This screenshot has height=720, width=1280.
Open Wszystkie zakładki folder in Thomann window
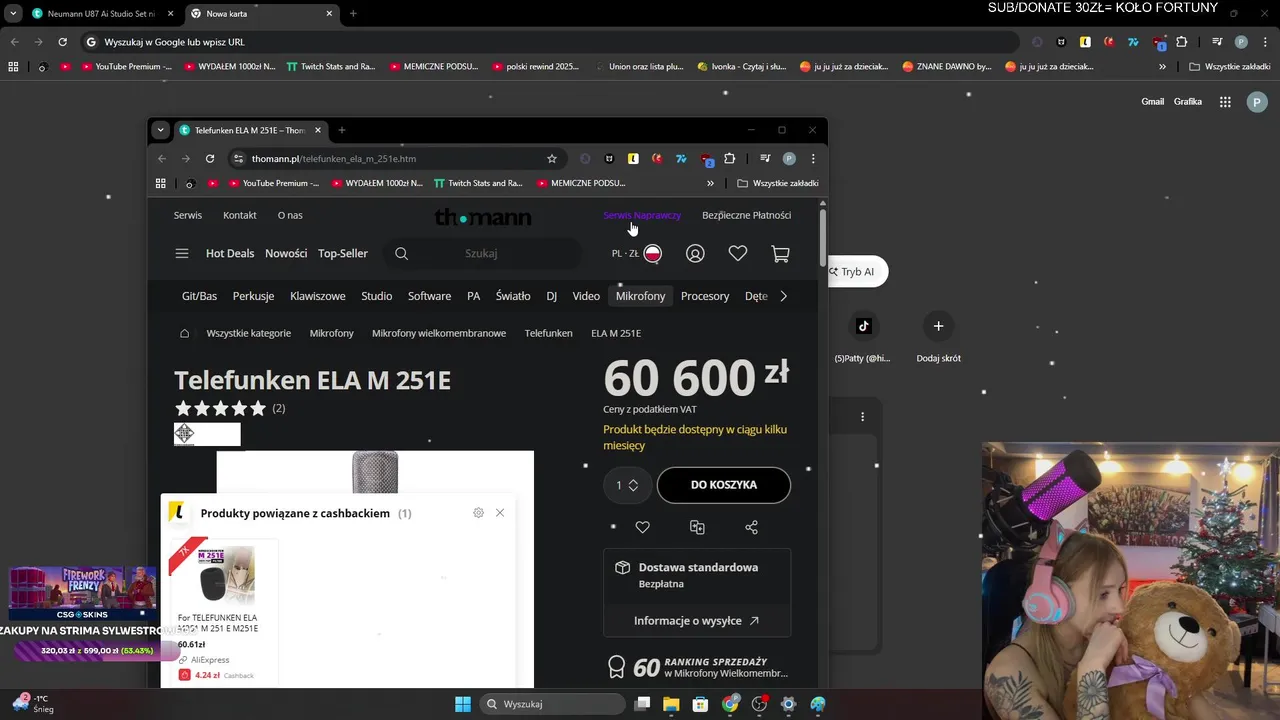(x=778, y=184)
